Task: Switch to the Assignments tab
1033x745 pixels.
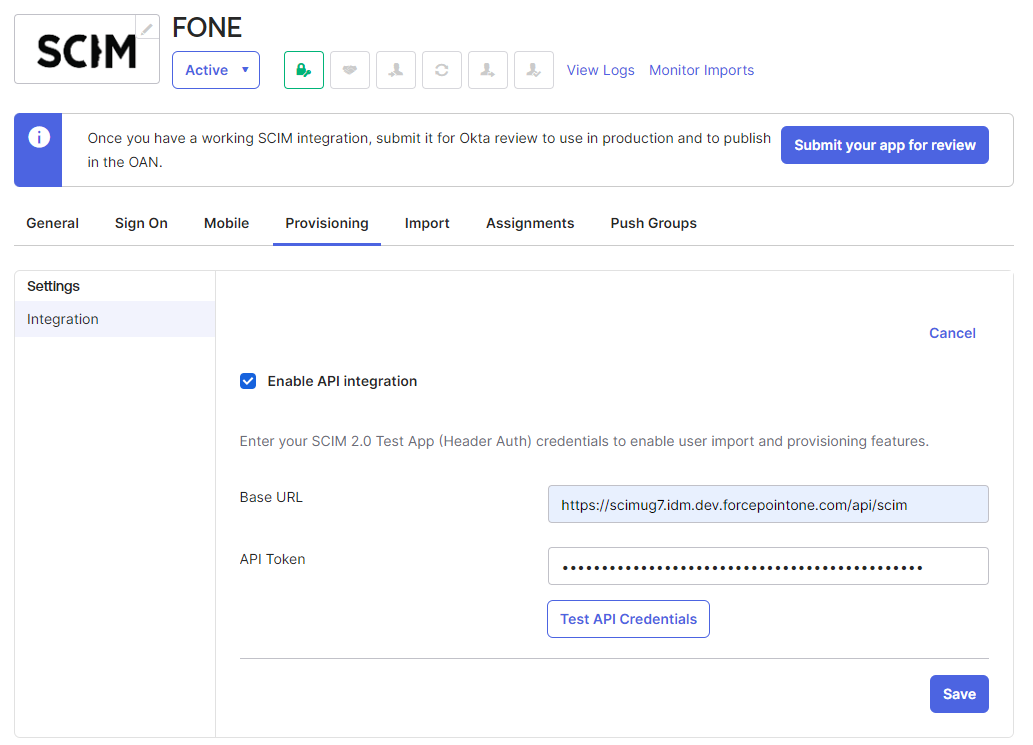Action: (x=530, y=223)
